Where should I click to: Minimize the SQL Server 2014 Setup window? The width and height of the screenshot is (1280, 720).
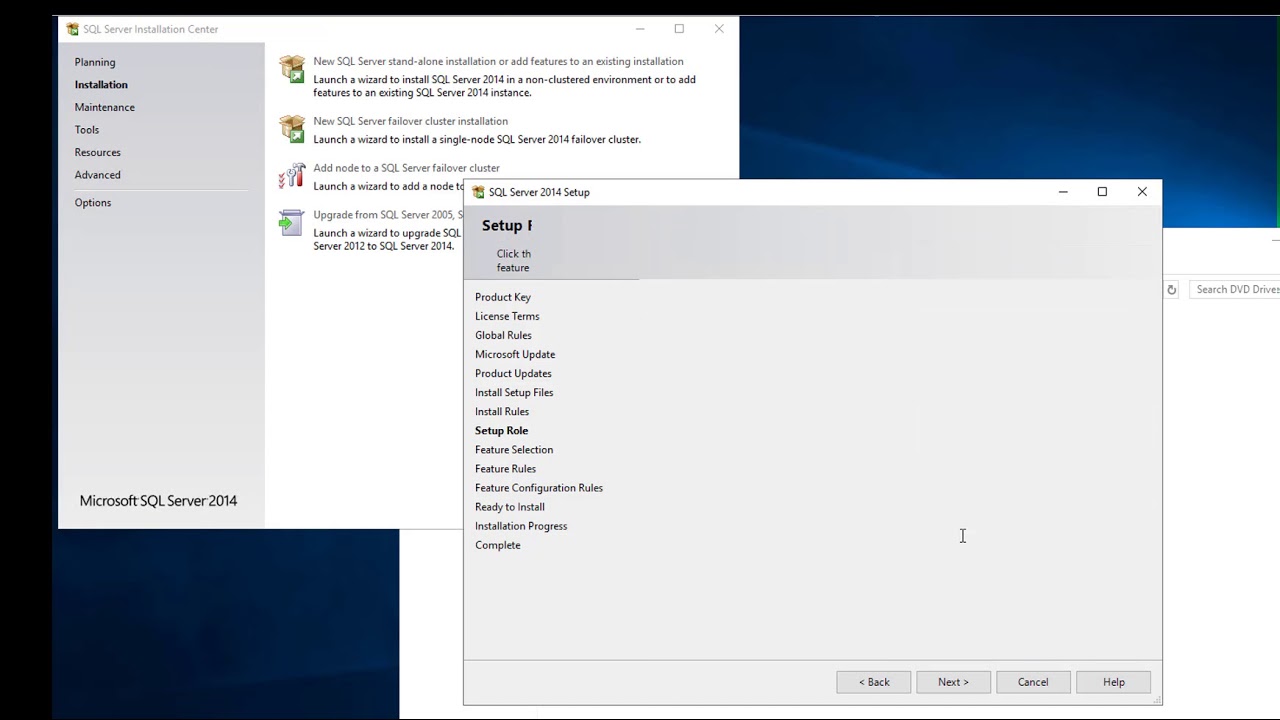1063,192
